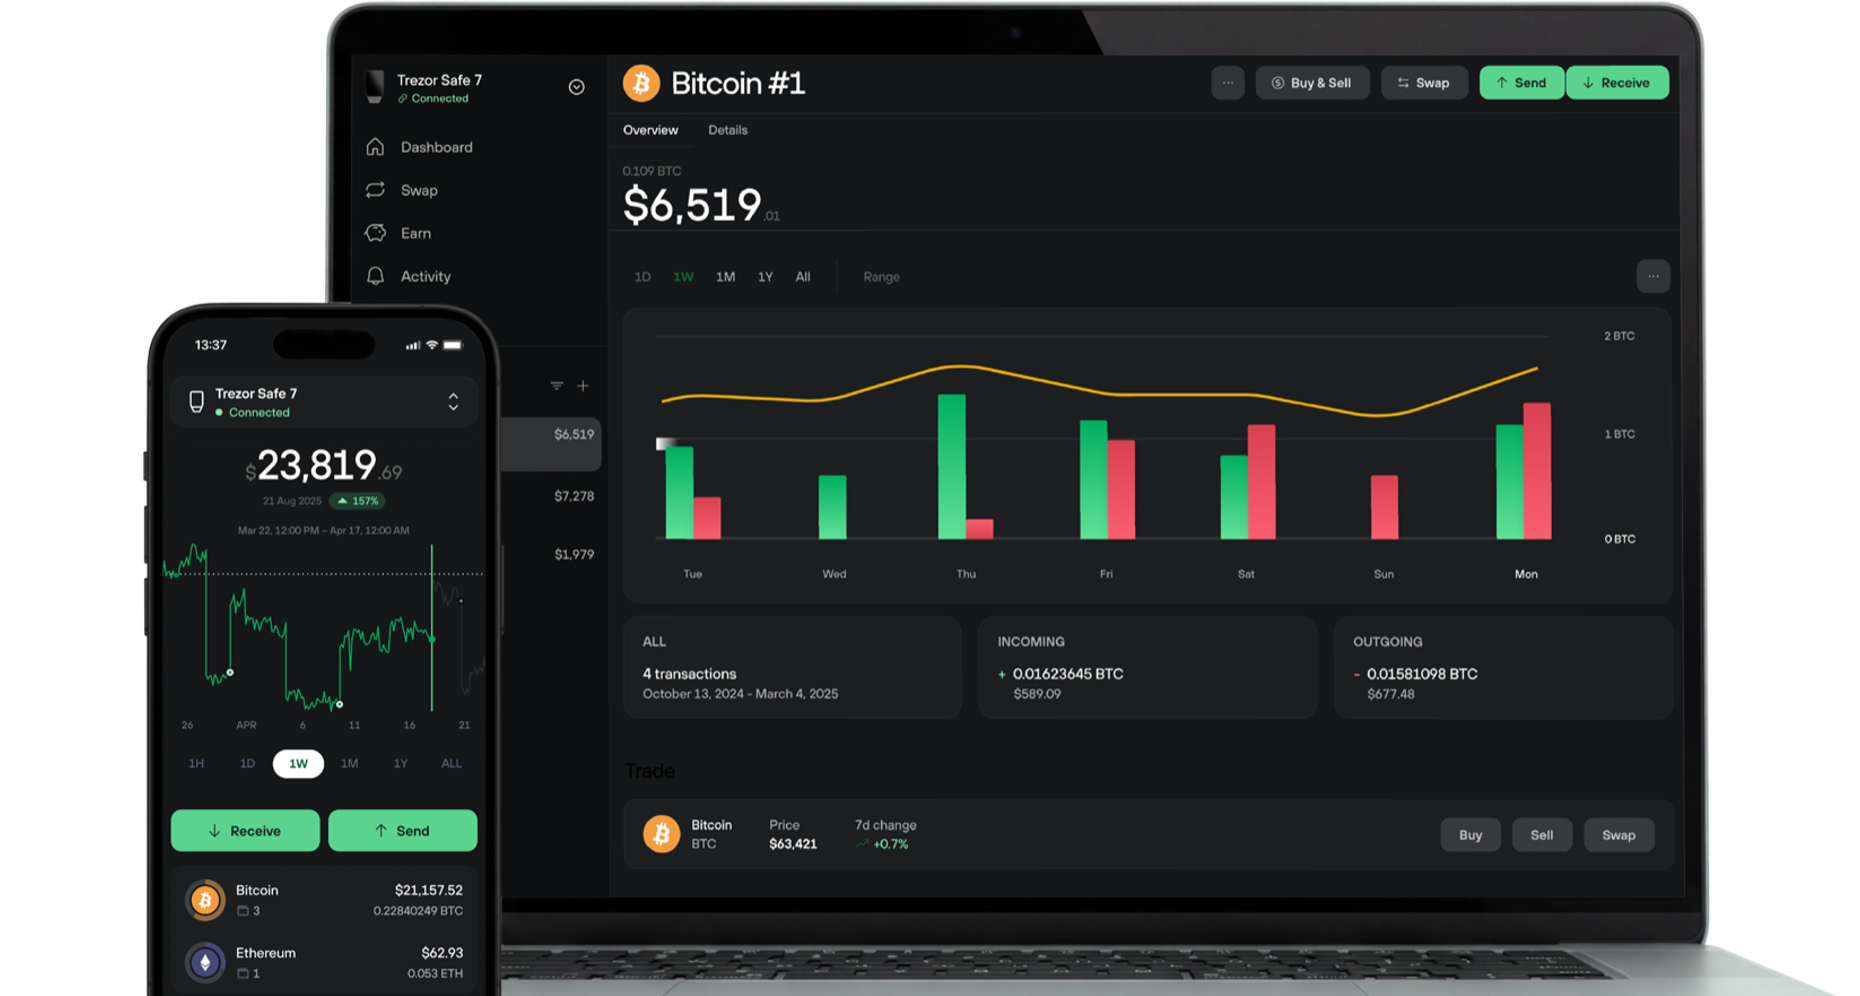
Task: Click Receive button on laptop
Action: coord(1617,83)
